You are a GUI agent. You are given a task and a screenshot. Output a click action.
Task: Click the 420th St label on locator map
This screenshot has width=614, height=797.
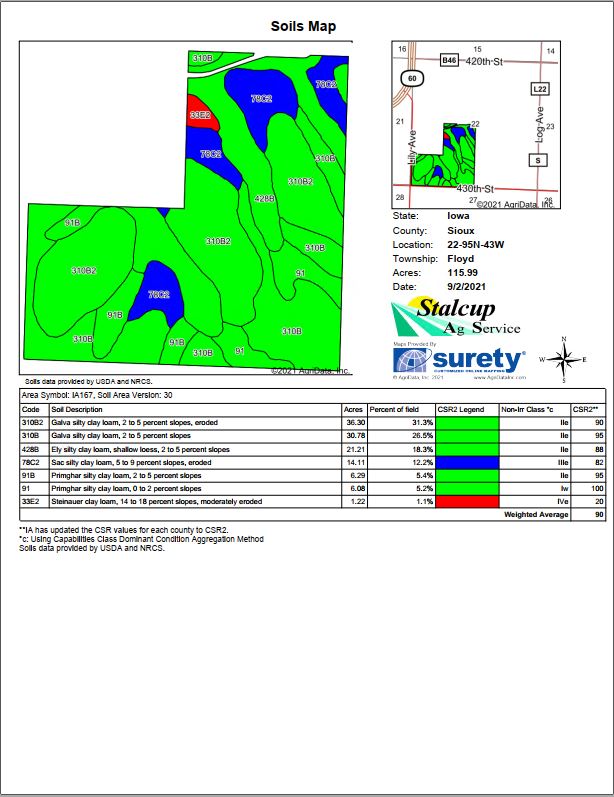click(484, 62)
